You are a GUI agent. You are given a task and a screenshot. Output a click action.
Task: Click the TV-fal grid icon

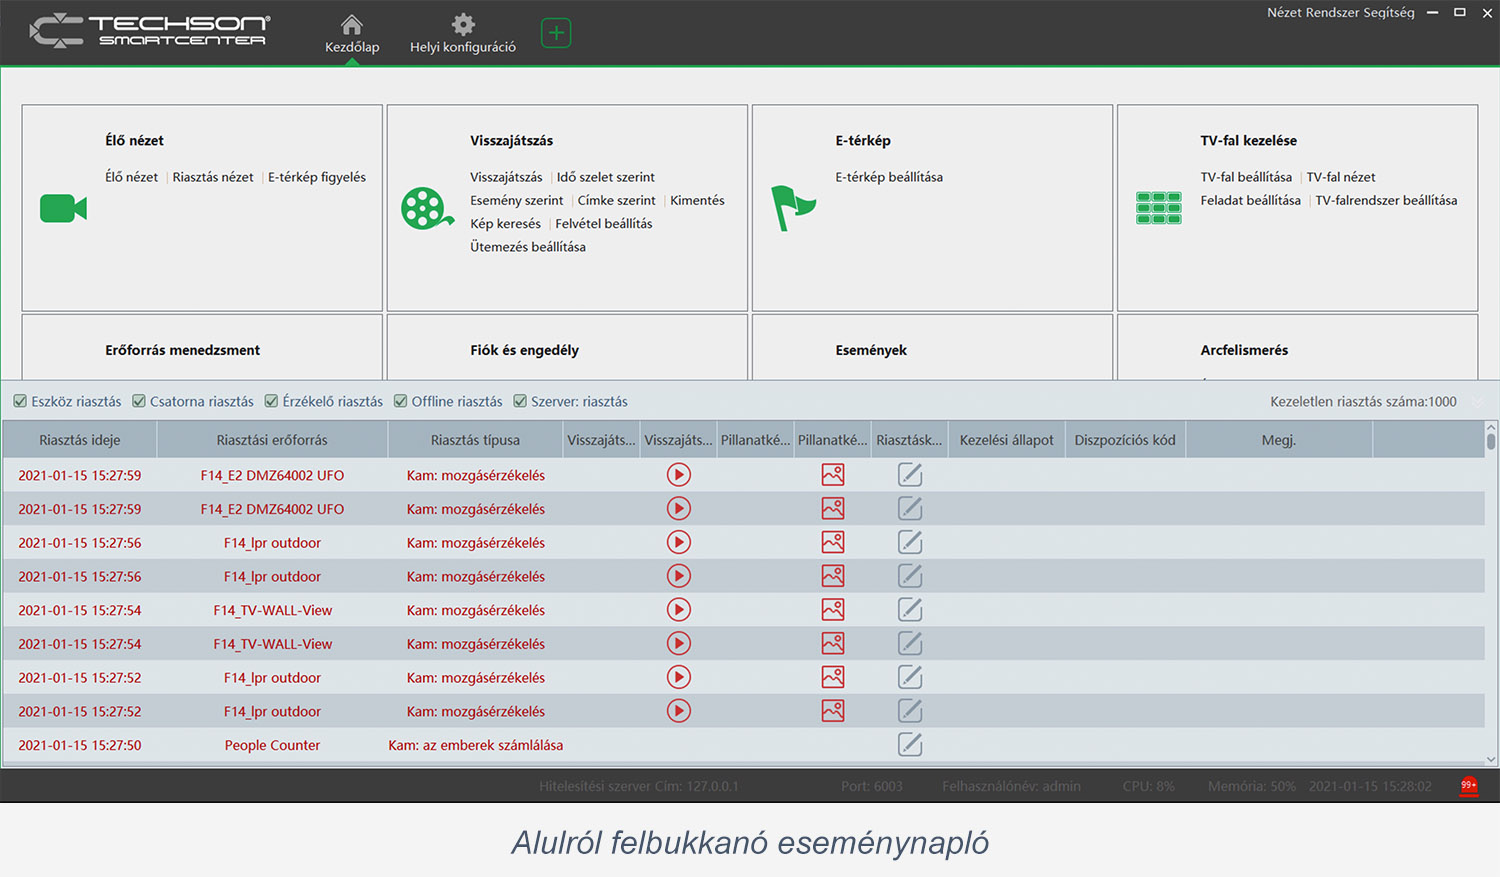pyautogui.click(x=1158, y=208)
